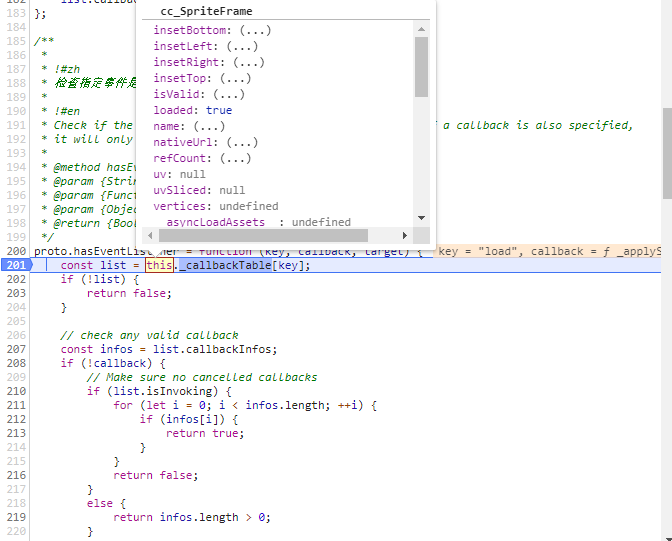Click the 'key = "load"' inline value
This screenshot has height=541, width=672.
coord(479,251)
